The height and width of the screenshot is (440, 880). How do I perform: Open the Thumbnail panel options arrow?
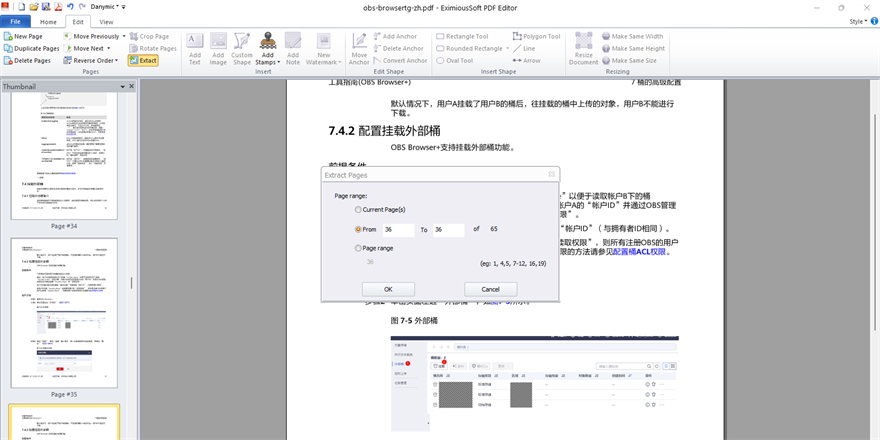(x=123, y=86)
